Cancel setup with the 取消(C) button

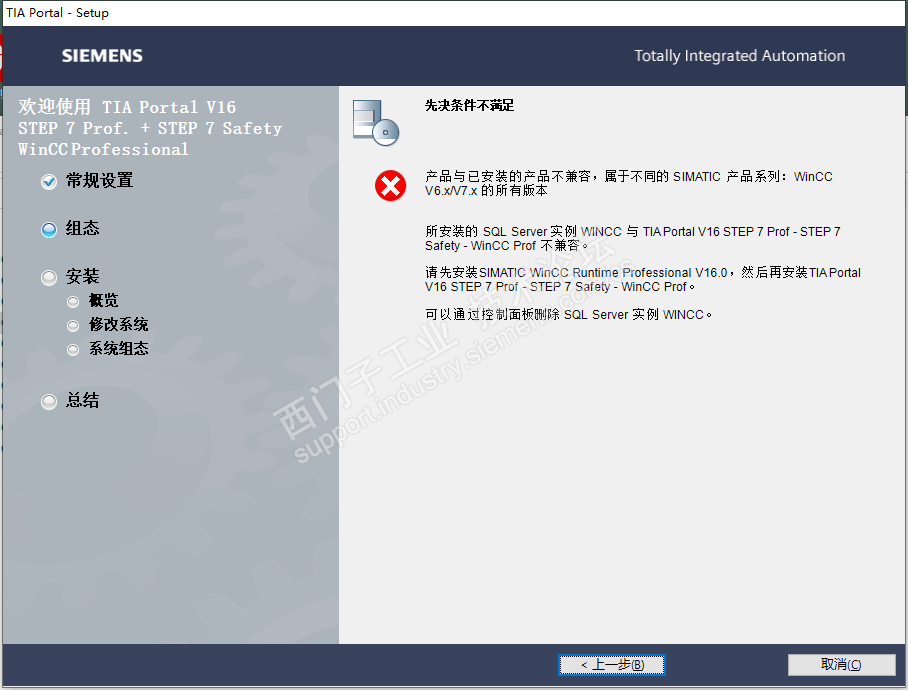(841, 665)
